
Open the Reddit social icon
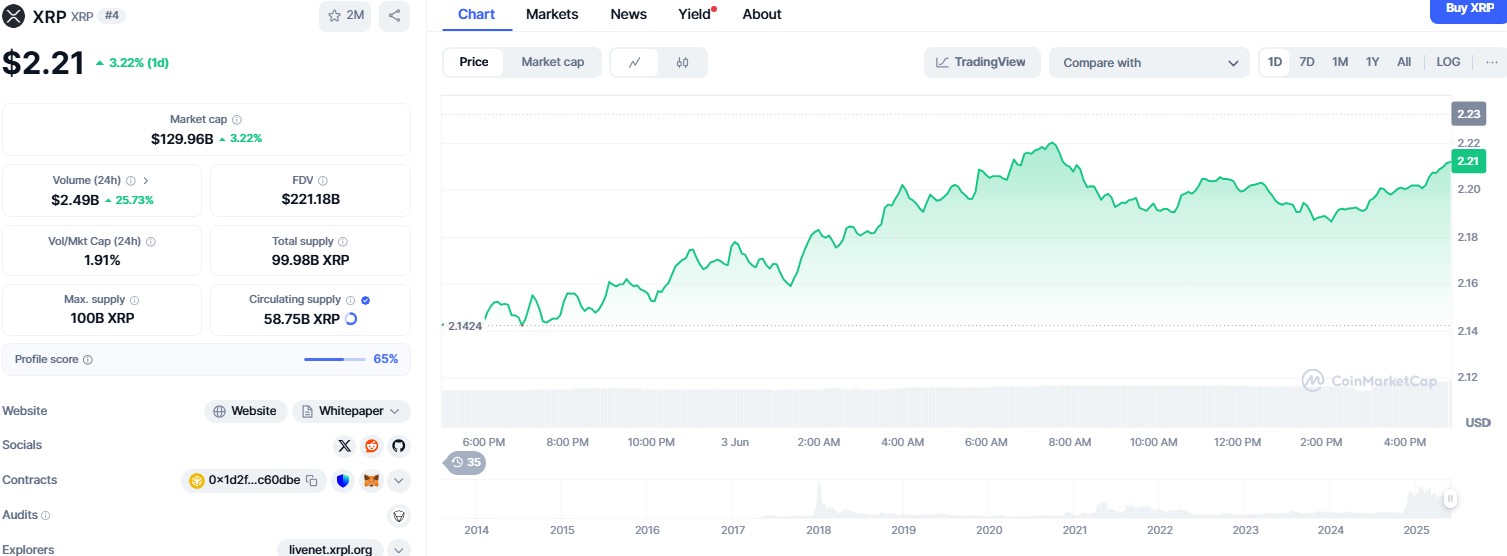(x=372, y=446)
